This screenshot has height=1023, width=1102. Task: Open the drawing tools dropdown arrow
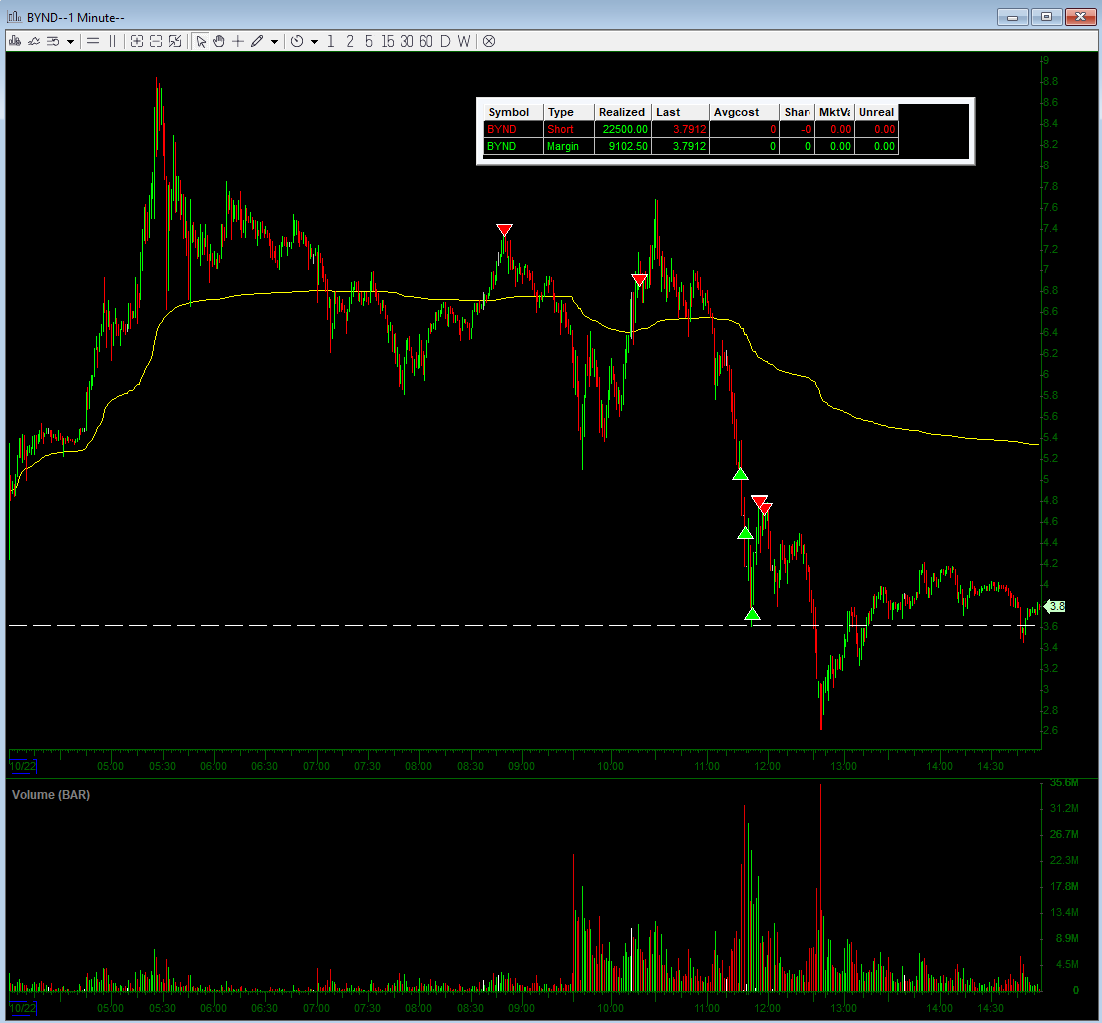point(274,42)
